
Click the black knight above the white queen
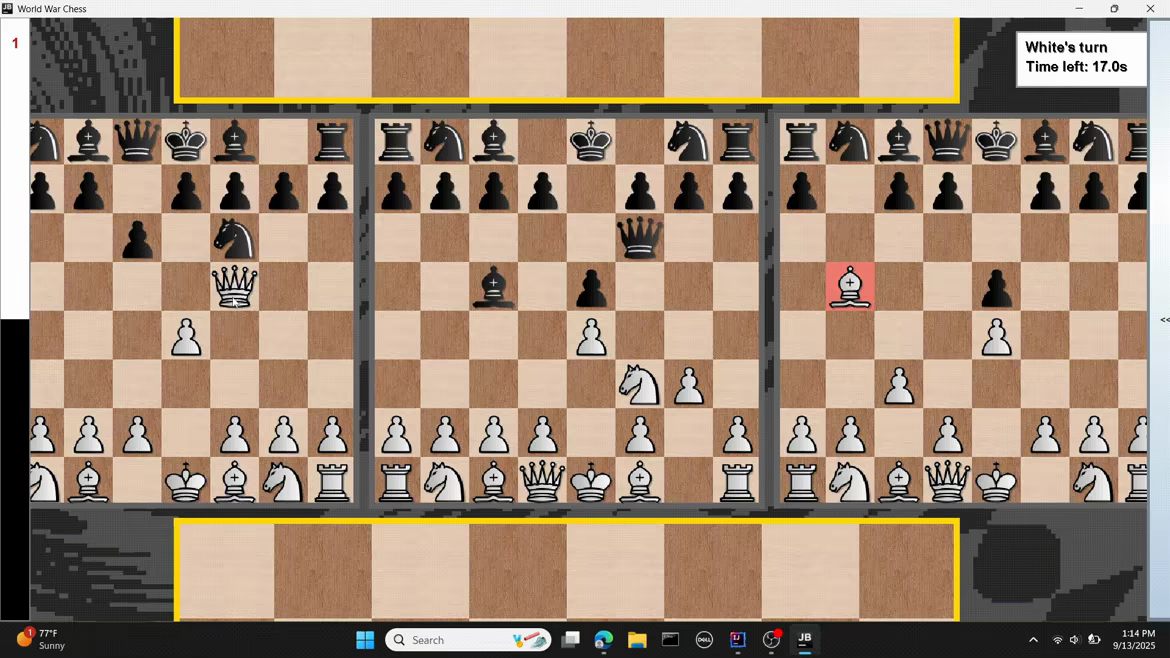click(x=234, y=239)
